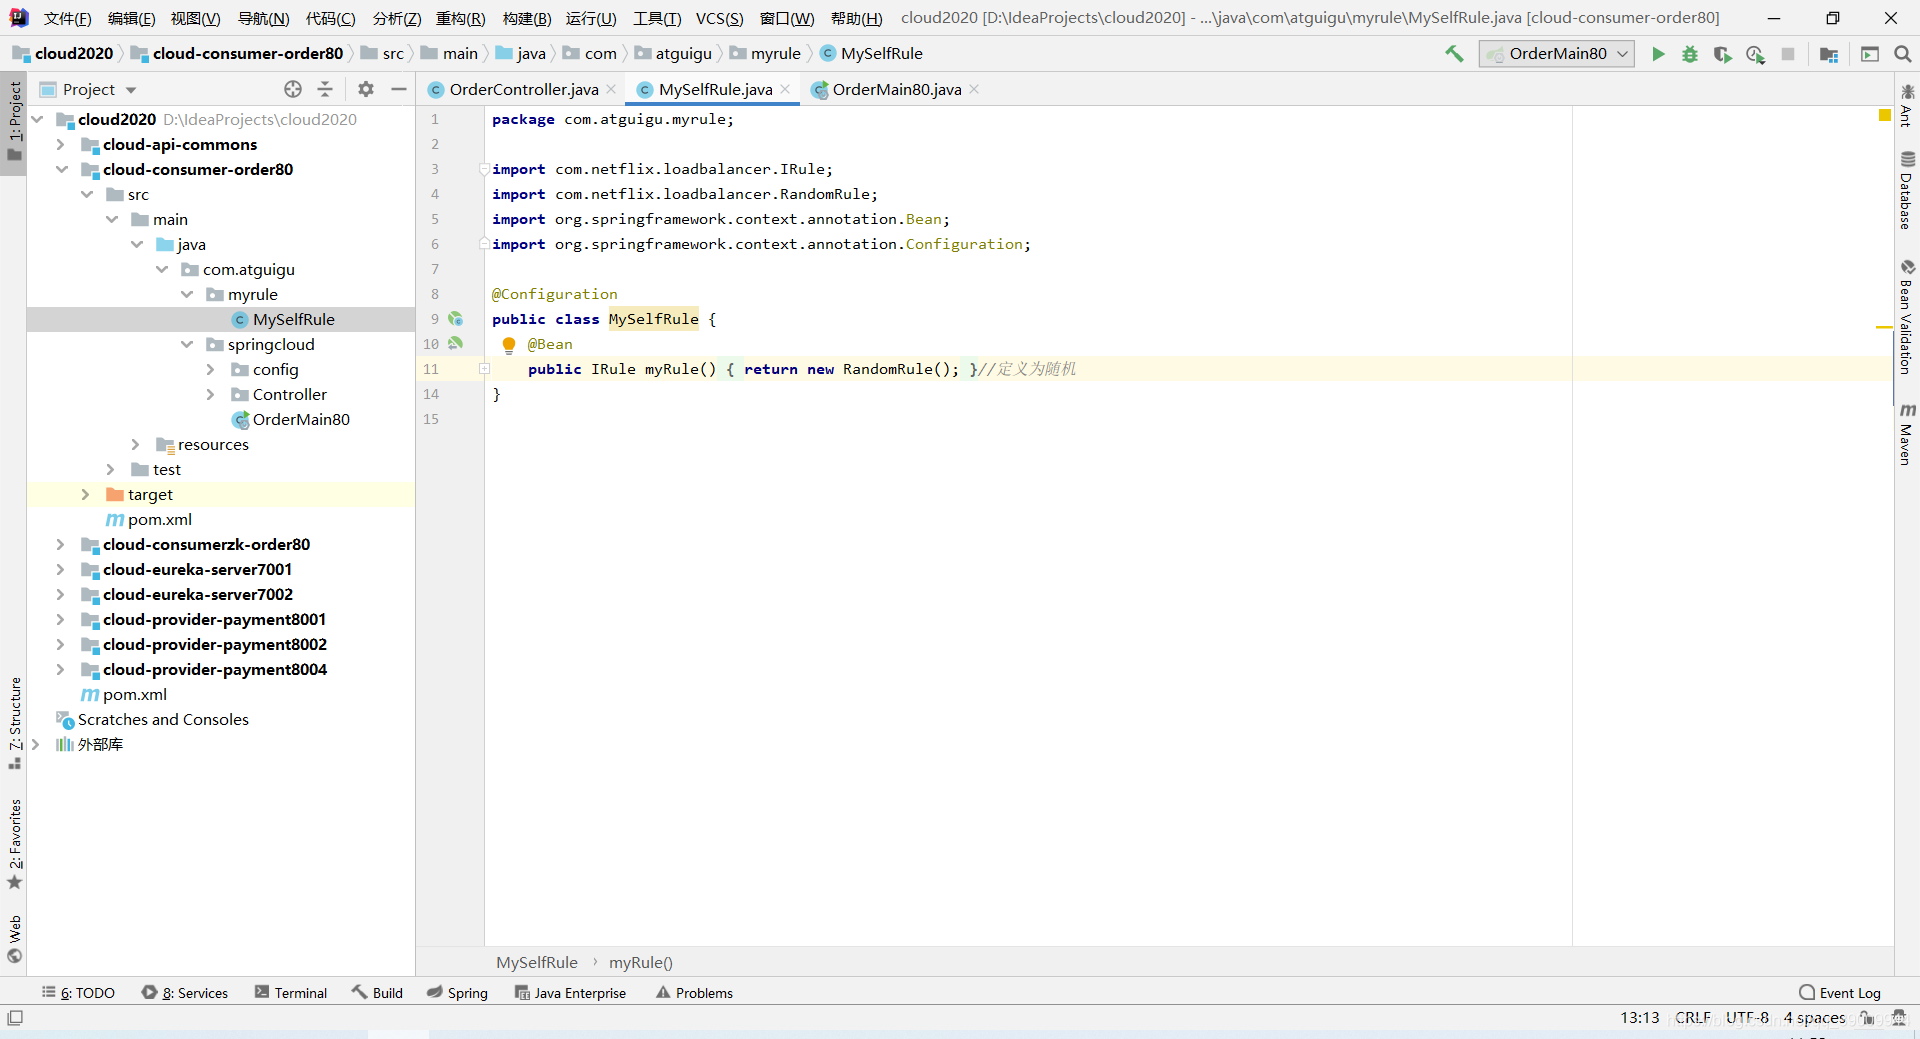
Task: Close the MySelfRule.java tab
Action: [x=786, y=89]
